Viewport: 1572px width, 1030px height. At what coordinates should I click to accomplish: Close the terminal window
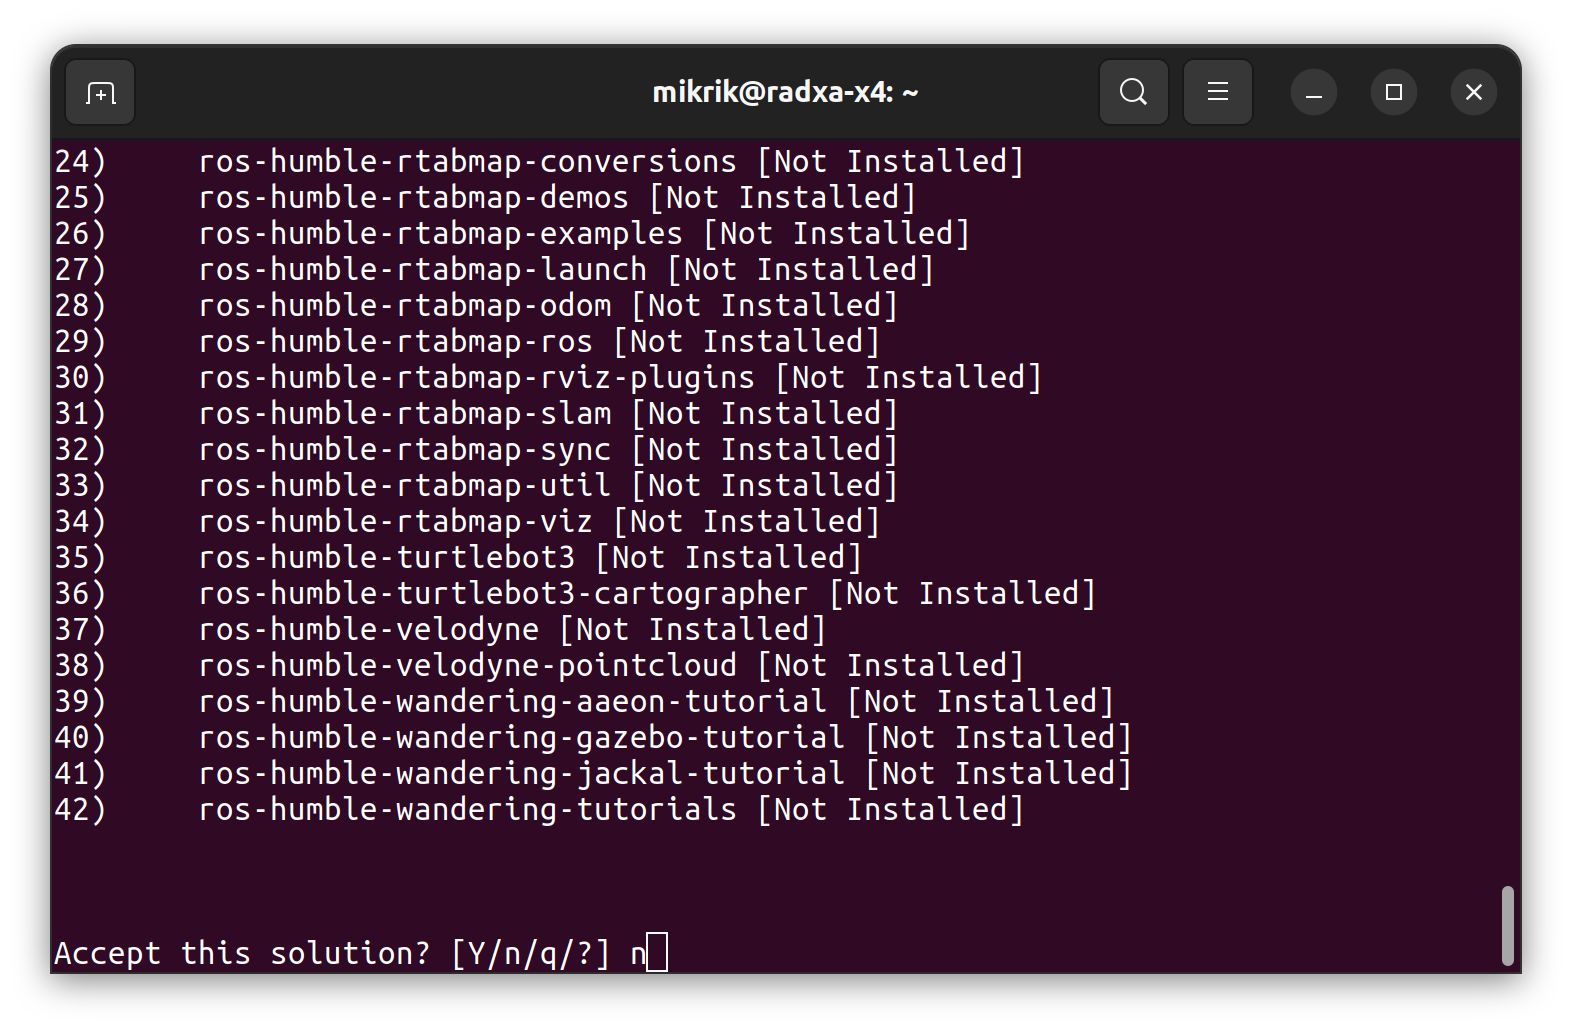pos(1473,93)
